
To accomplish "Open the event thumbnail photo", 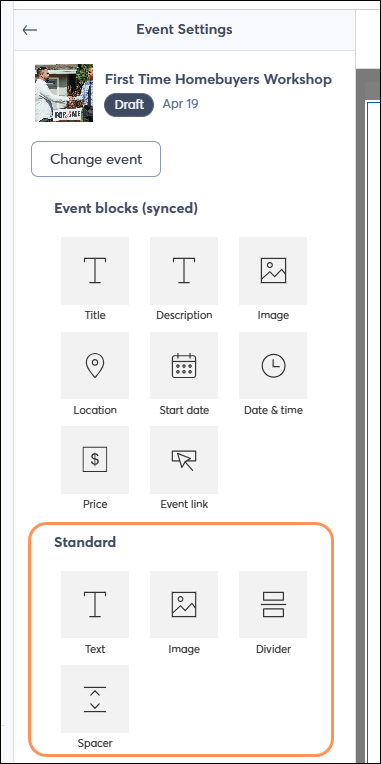I will [64, 93].
